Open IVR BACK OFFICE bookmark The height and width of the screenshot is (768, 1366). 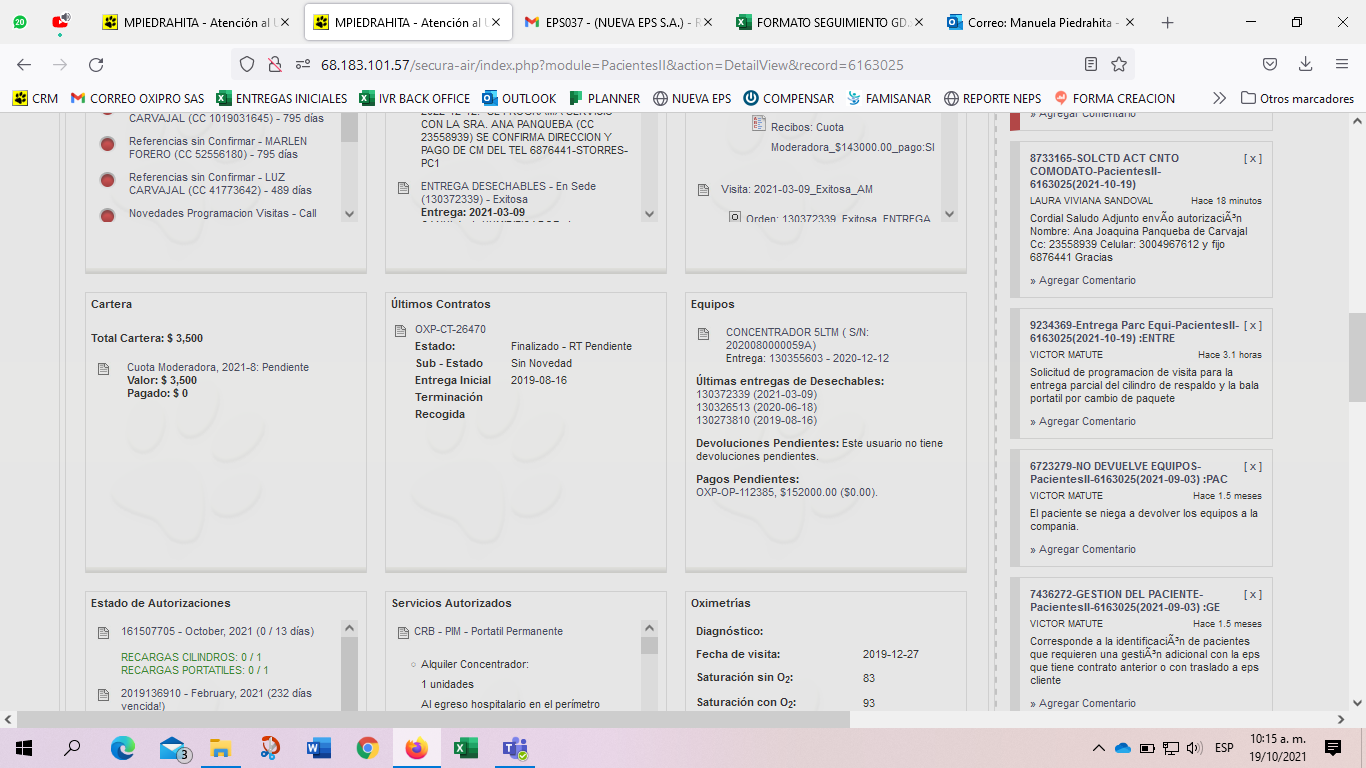[414, 98]
